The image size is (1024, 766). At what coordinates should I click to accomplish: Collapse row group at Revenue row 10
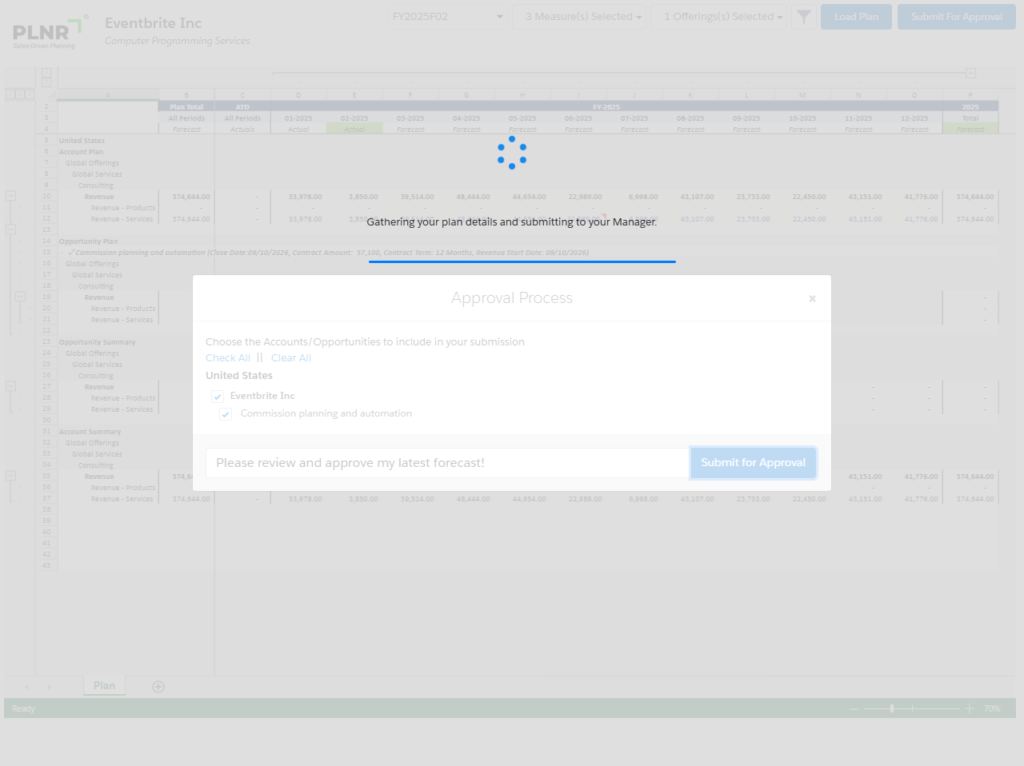click(10, 196)
